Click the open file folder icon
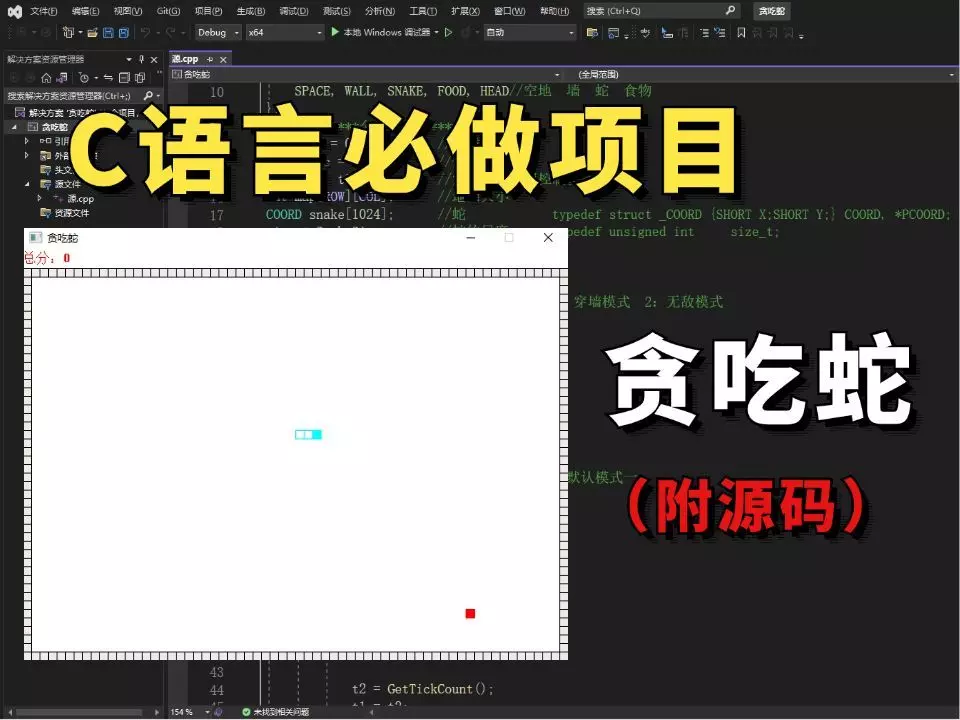 point(92,32)
